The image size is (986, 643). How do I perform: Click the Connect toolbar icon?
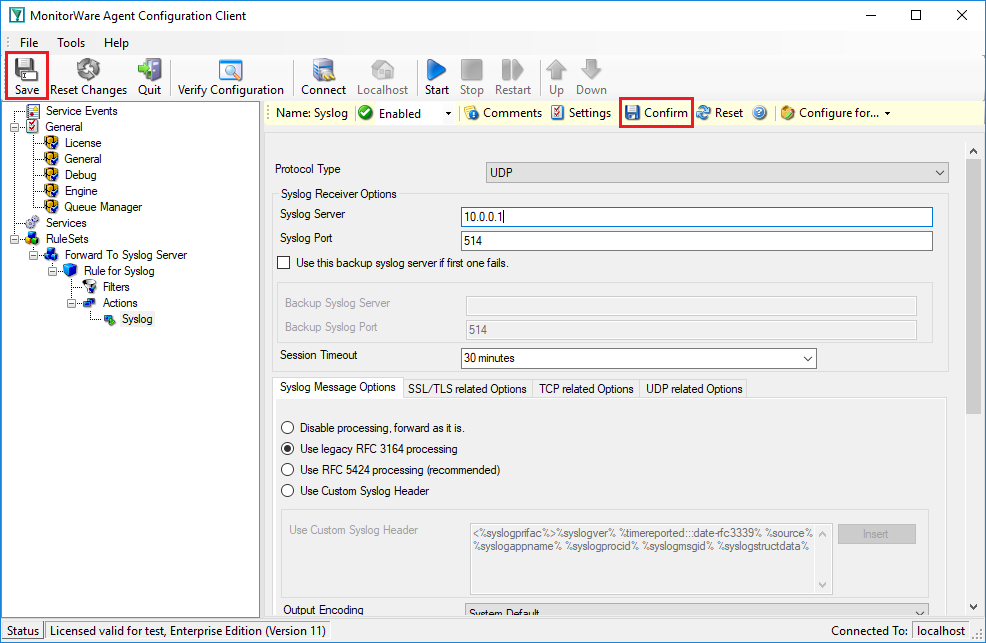click(x=323, y=75)
